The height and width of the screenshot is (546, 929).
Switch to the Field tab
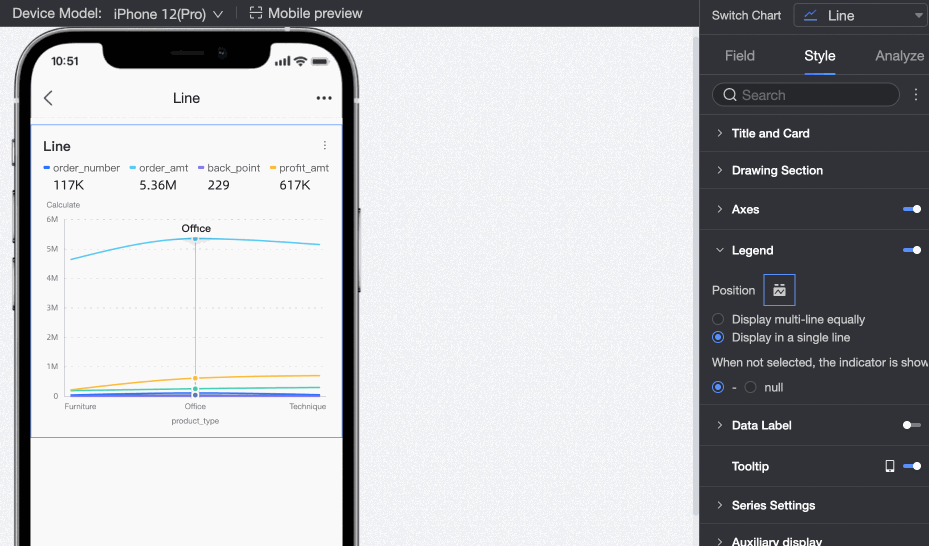click(739, 56)
